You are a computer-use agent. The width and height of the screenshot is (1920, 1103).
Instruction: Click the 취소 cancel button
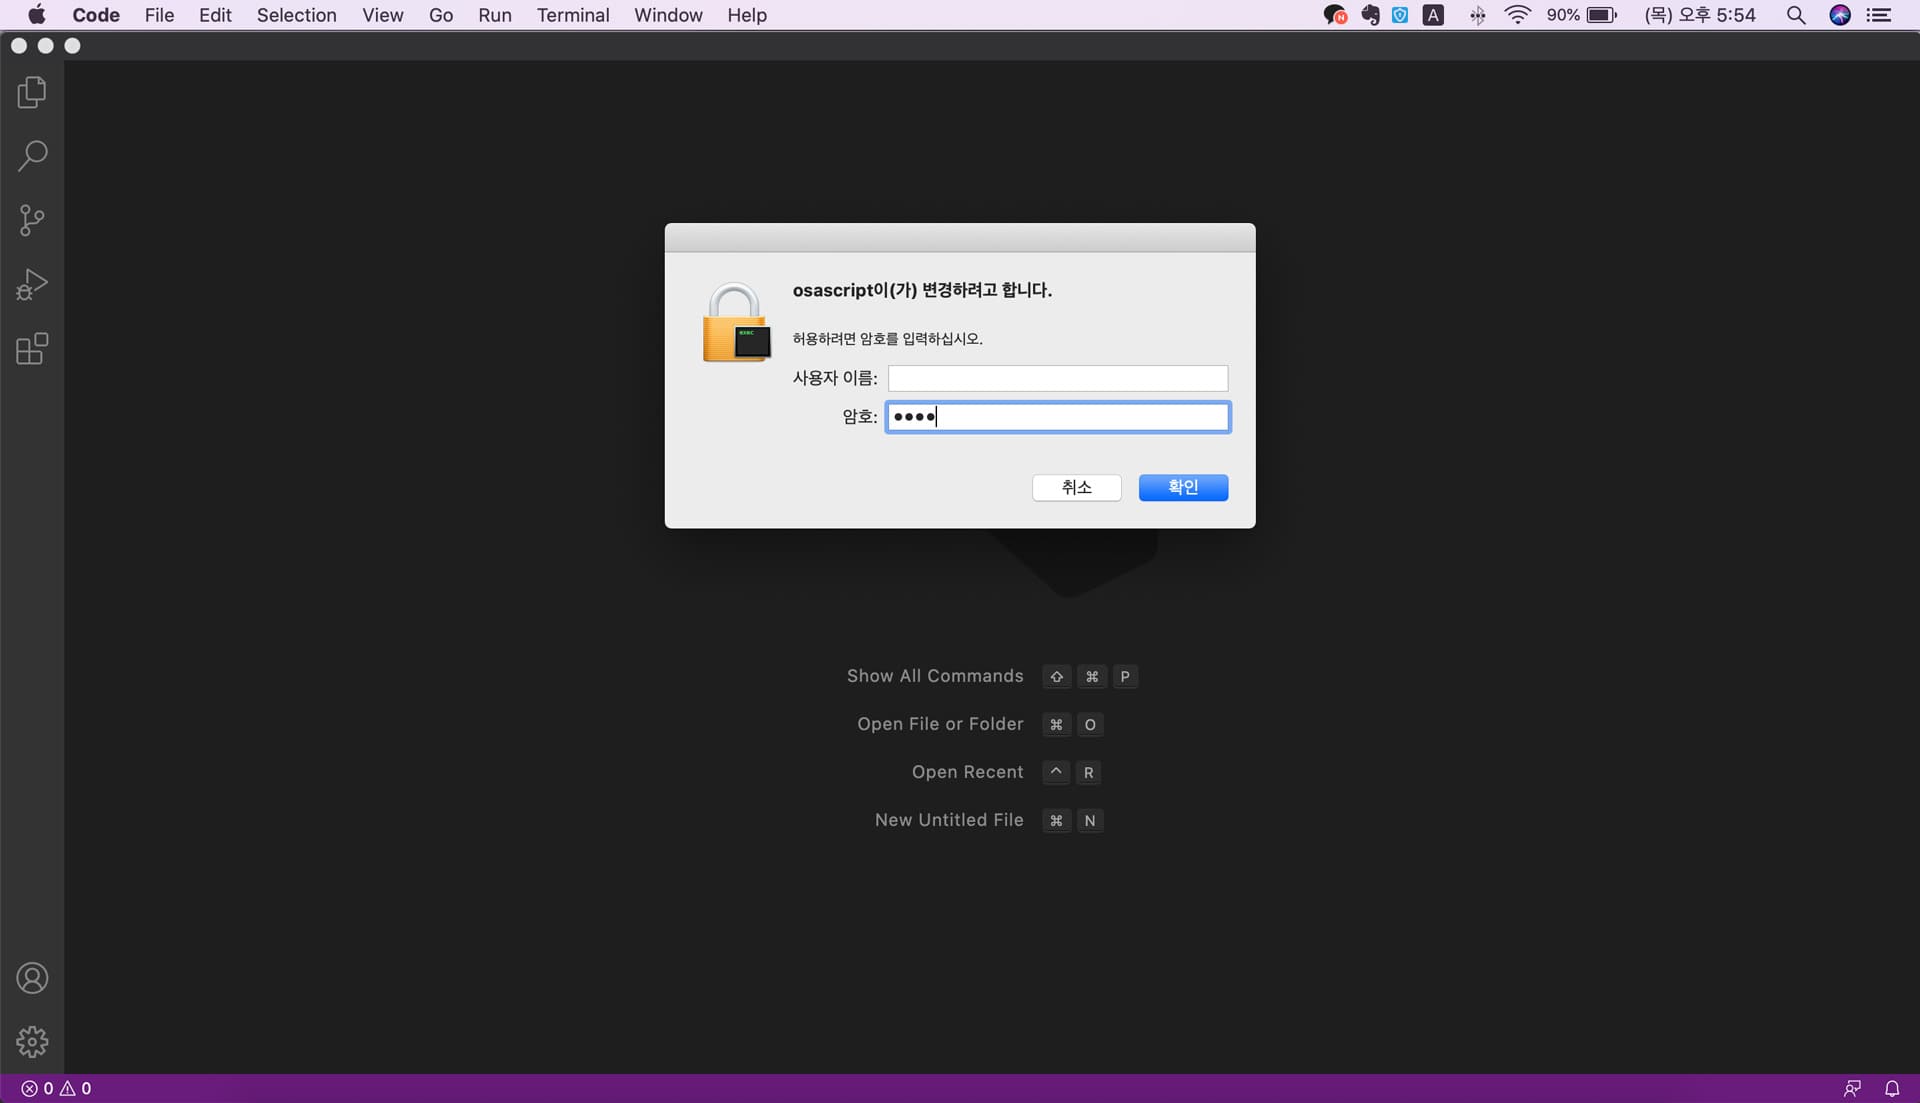click(1076, 487)
